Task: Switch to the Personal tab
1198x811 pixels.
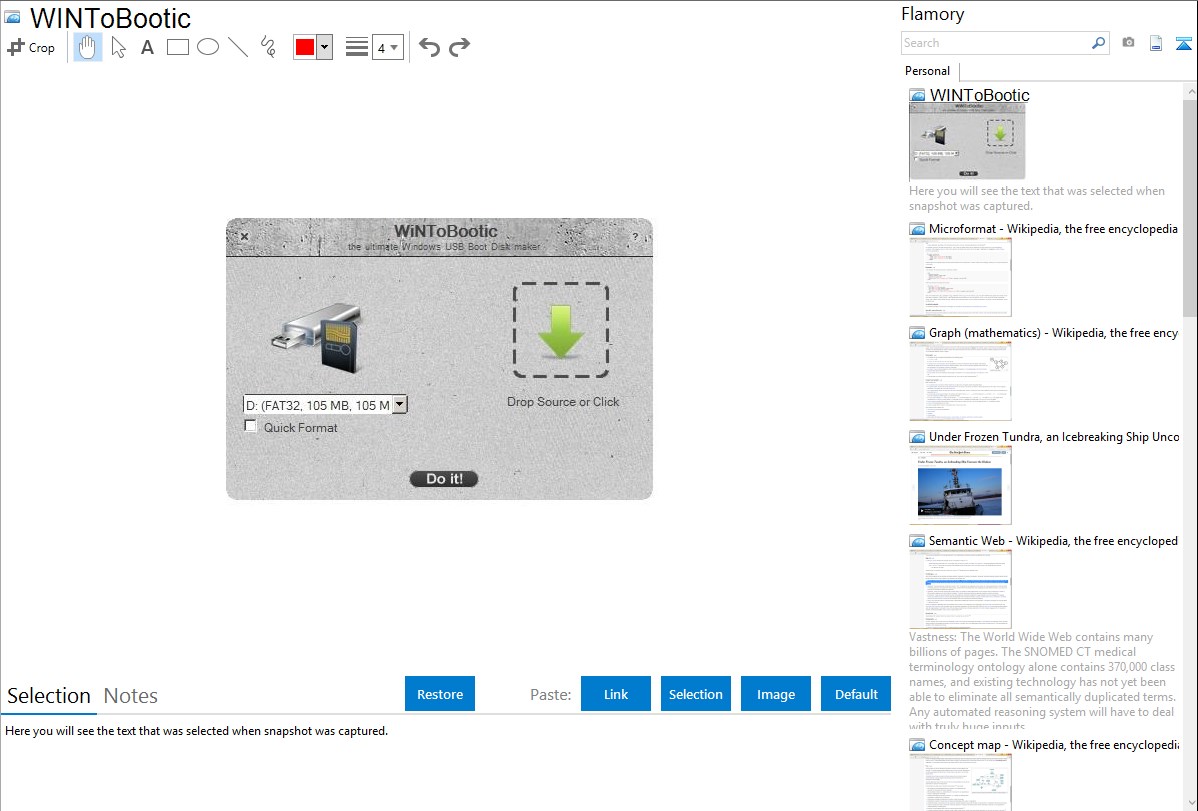Action: pos(927,71)
